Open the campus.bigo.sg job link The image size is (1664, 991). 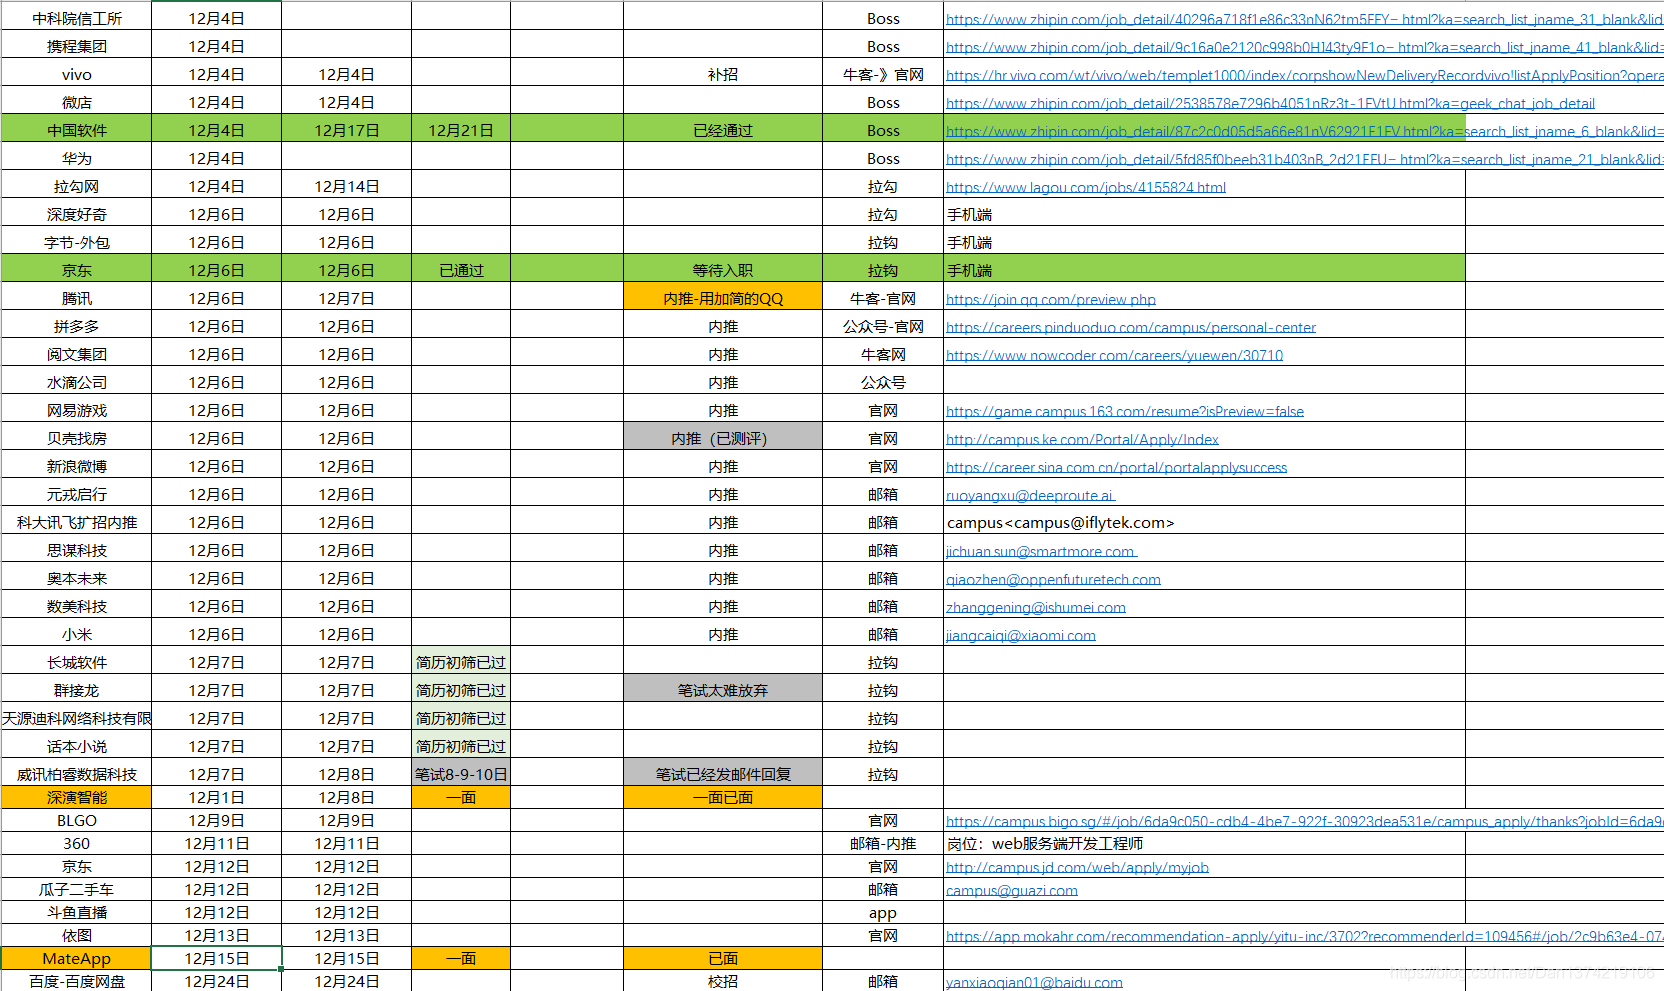[x=1304, y=821]
